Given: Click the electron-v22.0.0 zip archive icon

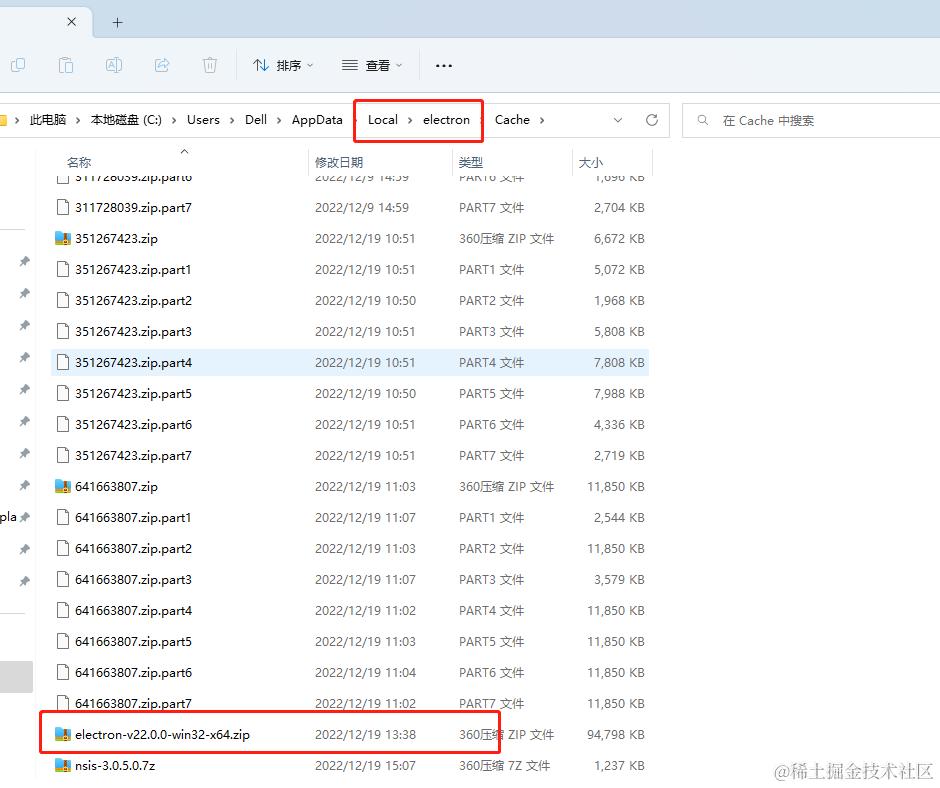Looking at the screenshot, I should (x=63, y=734).
